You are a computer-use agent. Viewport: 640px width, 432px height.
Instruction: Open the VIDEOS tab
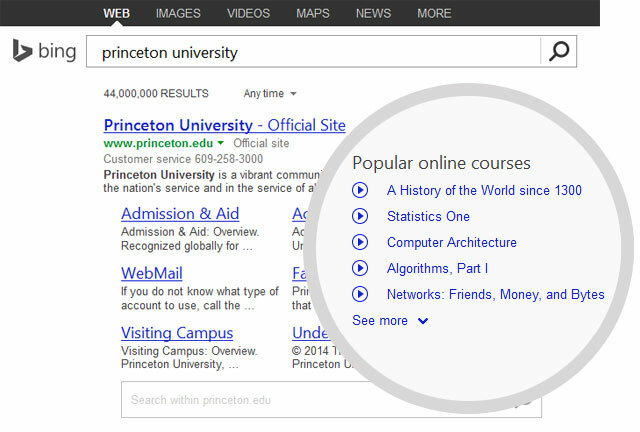pos(248,13)
